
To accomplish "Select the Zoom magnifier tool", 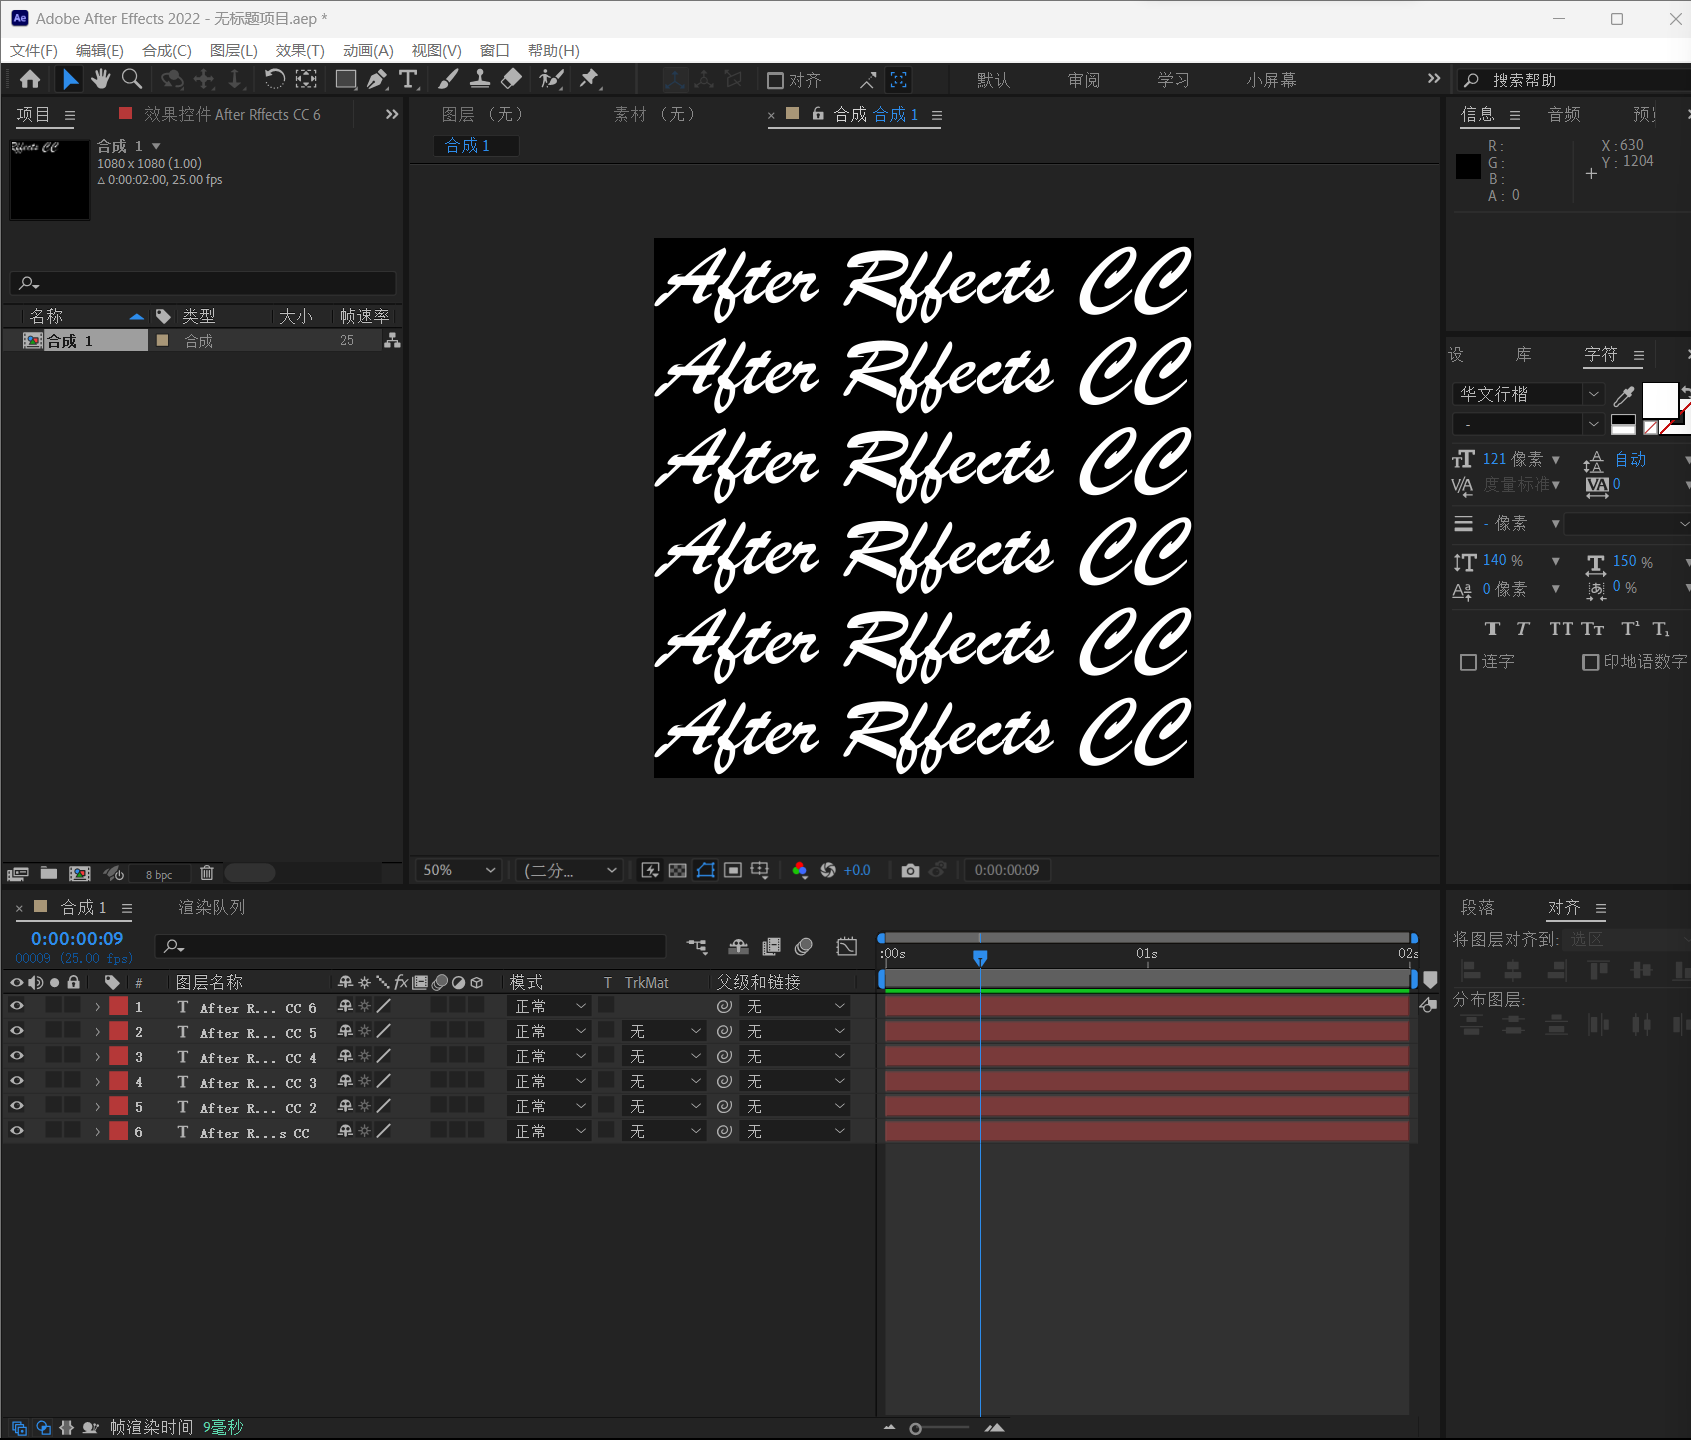I will coord(131,79).
